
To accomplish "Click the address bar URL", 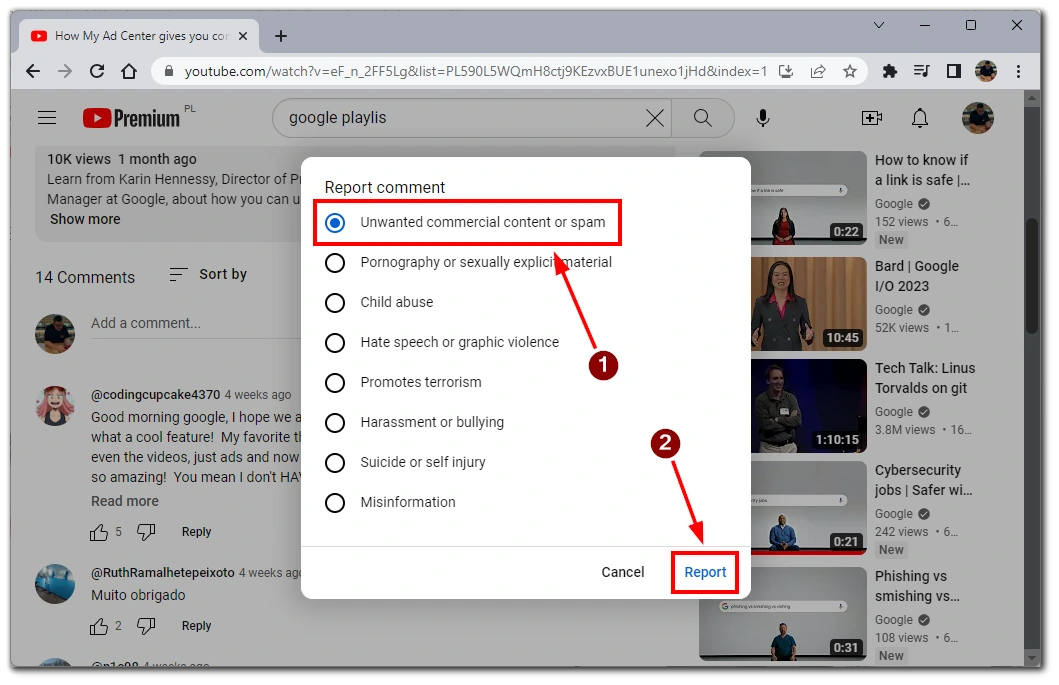I will 475,71.
